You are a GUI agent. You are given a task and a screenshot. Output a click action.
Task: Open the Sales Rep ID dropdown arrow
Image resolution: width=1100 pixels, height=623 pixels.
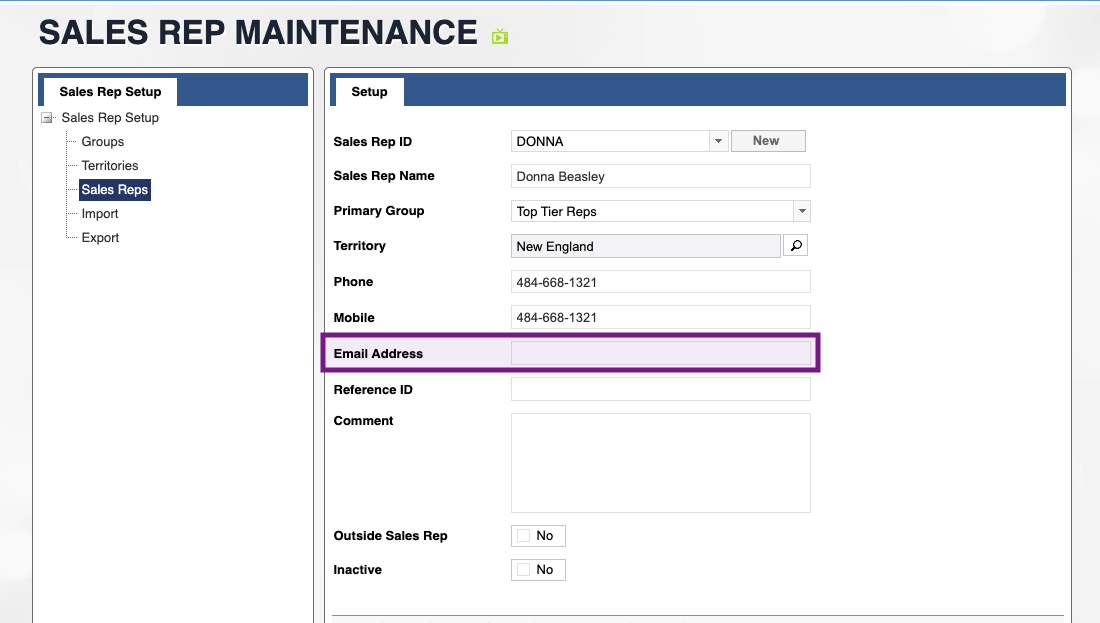pos(718,142)
